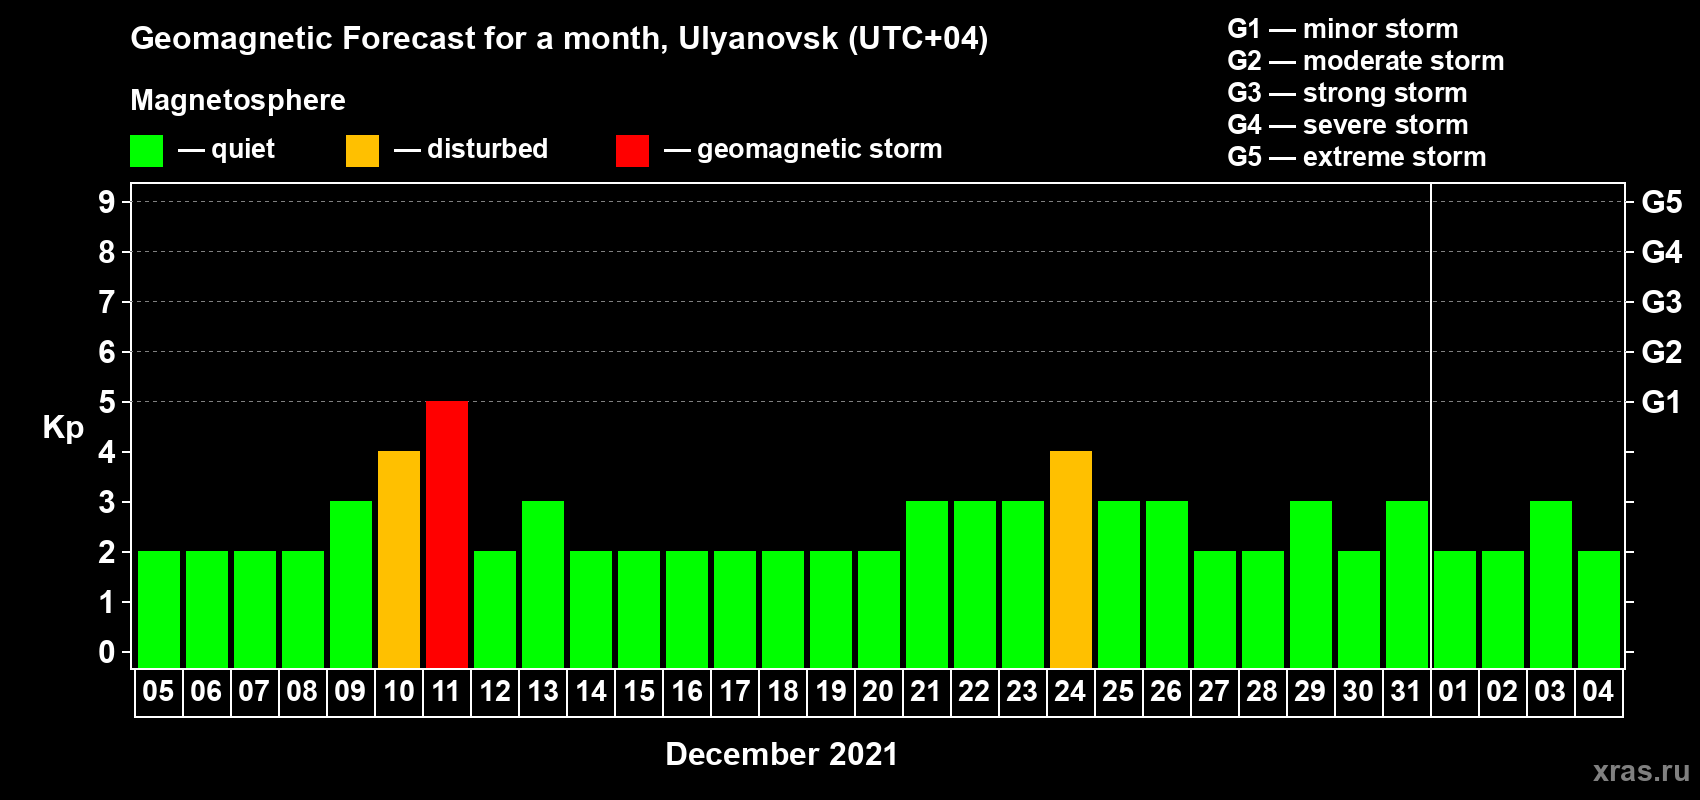The image size is (1700, 800).
Task: Click the G1 — minor storm legend line
Action: (x=1343, y=29)
